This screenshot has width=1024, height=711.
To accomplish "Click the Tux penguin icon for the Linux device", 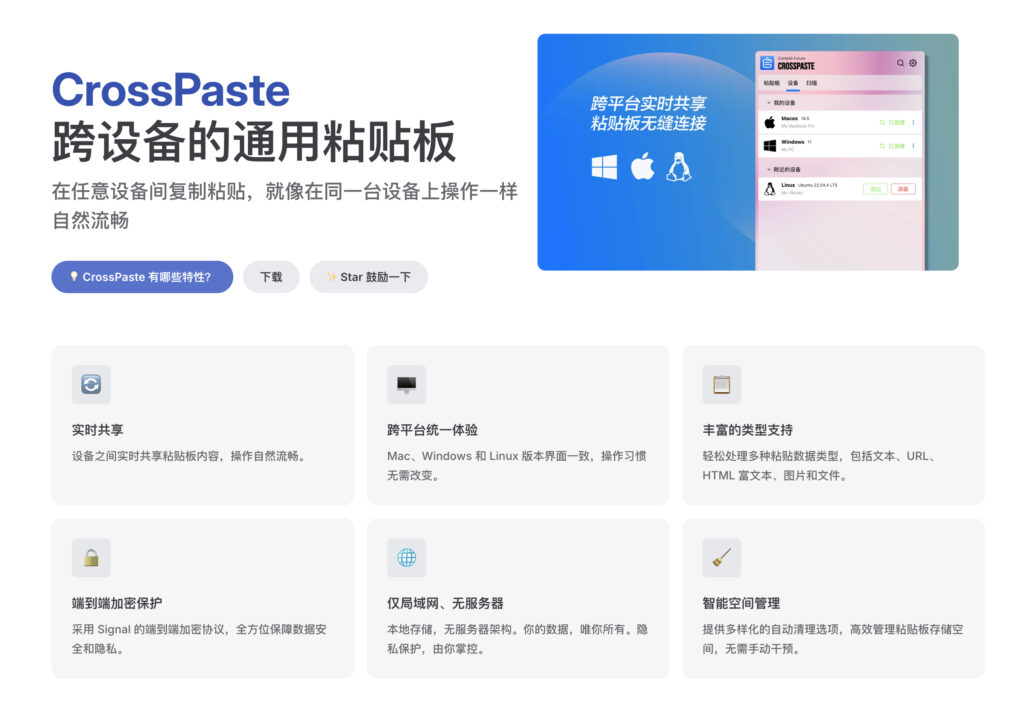I will click(769, 188).
